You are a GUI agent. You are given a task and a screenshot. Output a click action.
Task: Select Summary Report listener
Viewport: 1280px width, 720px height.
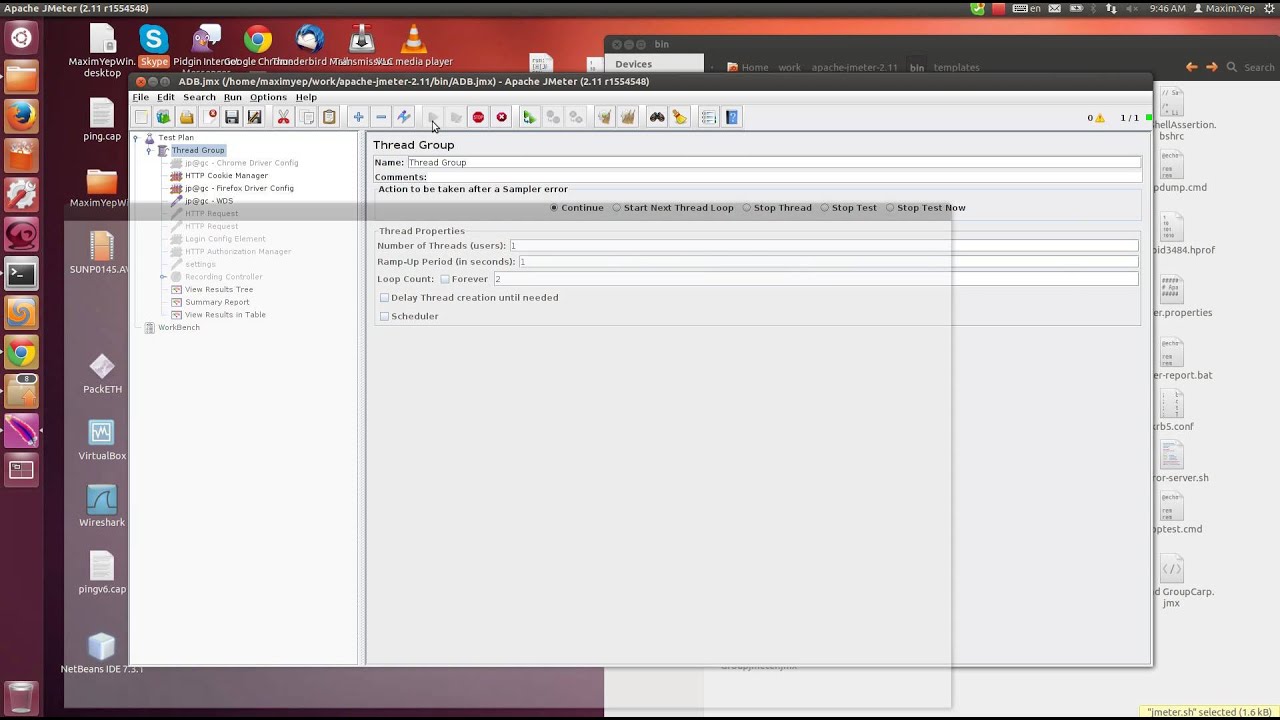coord(217,302)
